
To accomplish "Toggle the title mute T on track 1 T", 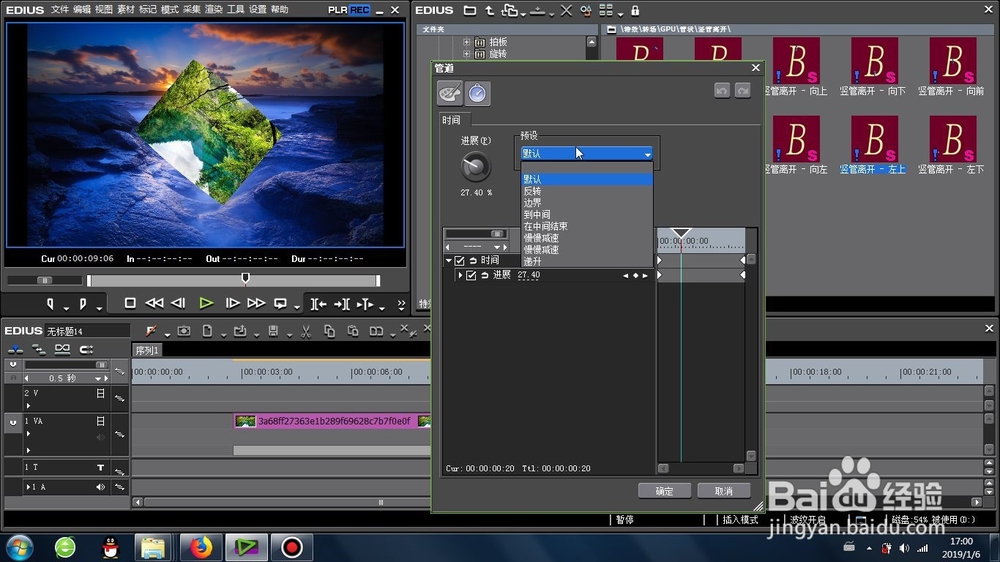I will (x=100, y=468).
